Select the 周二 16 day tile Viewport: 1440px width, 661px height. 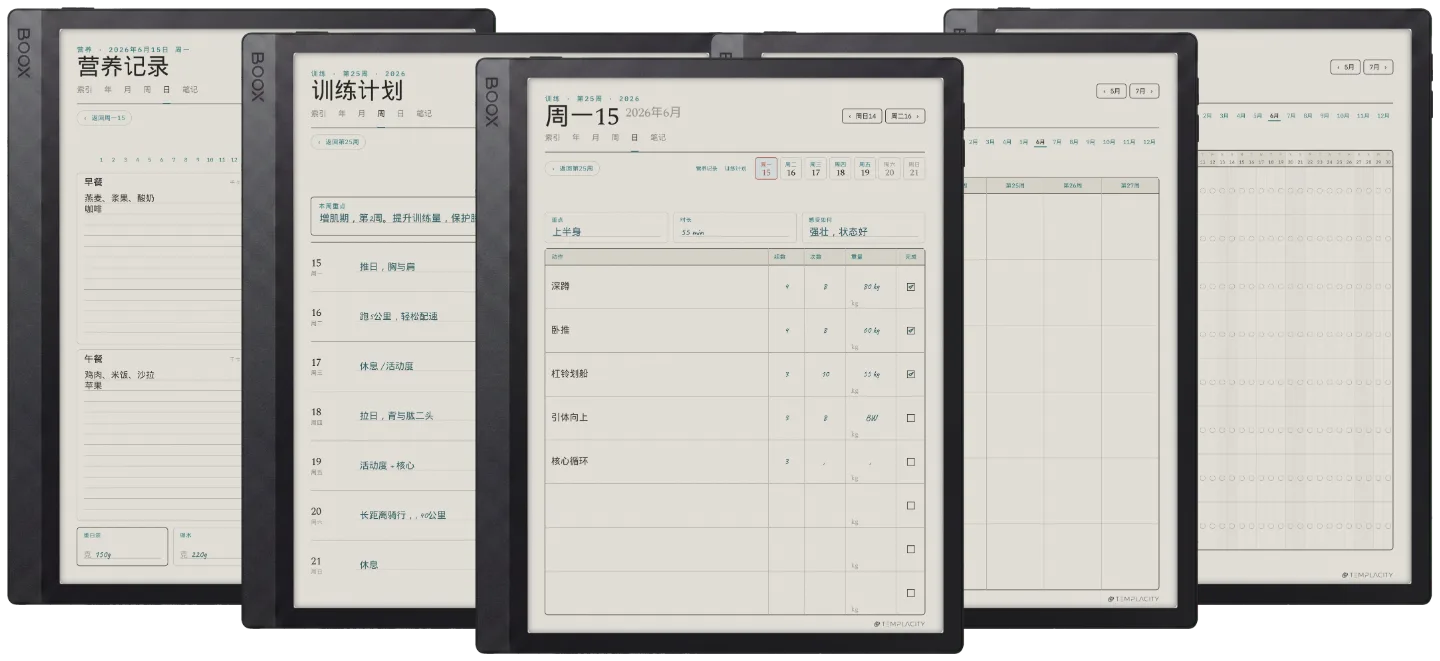click(x=790, y=169)
